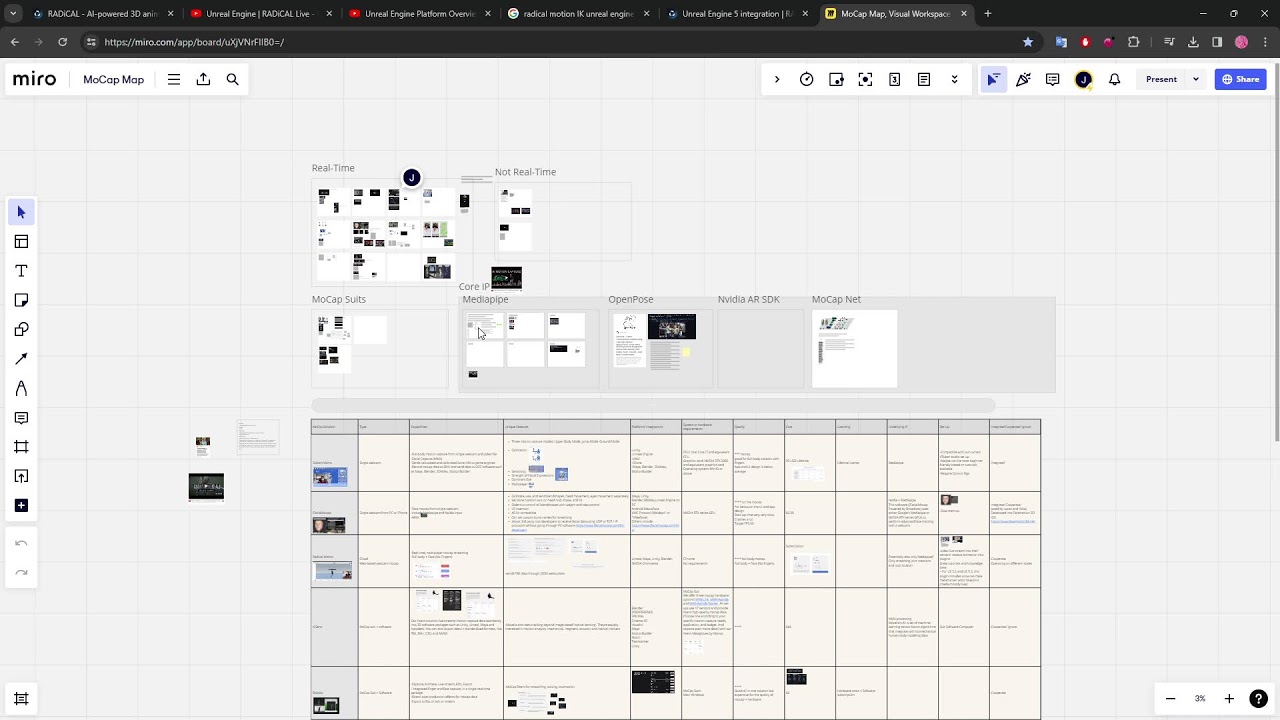Select the MoCap Net frame title
Image resolution: width=1280 pixels, height=720 pixels.
coord(836,299)
